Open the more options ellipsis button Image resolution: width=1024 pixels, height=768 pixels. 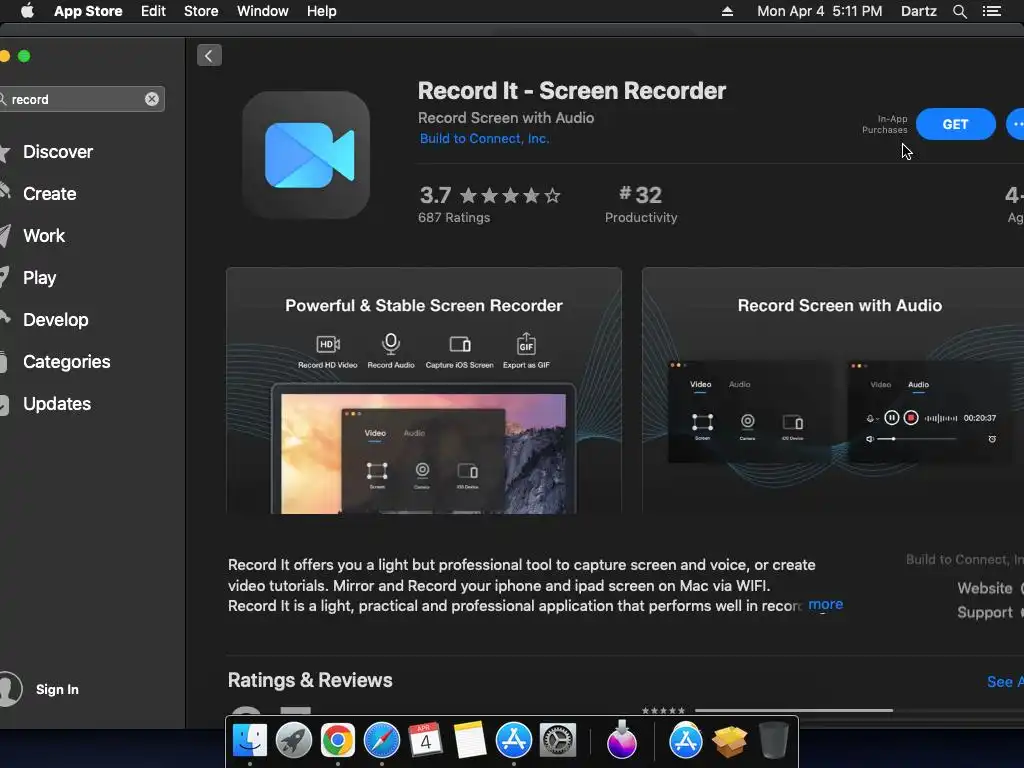pyautogui.click(x=1016, y=124)
